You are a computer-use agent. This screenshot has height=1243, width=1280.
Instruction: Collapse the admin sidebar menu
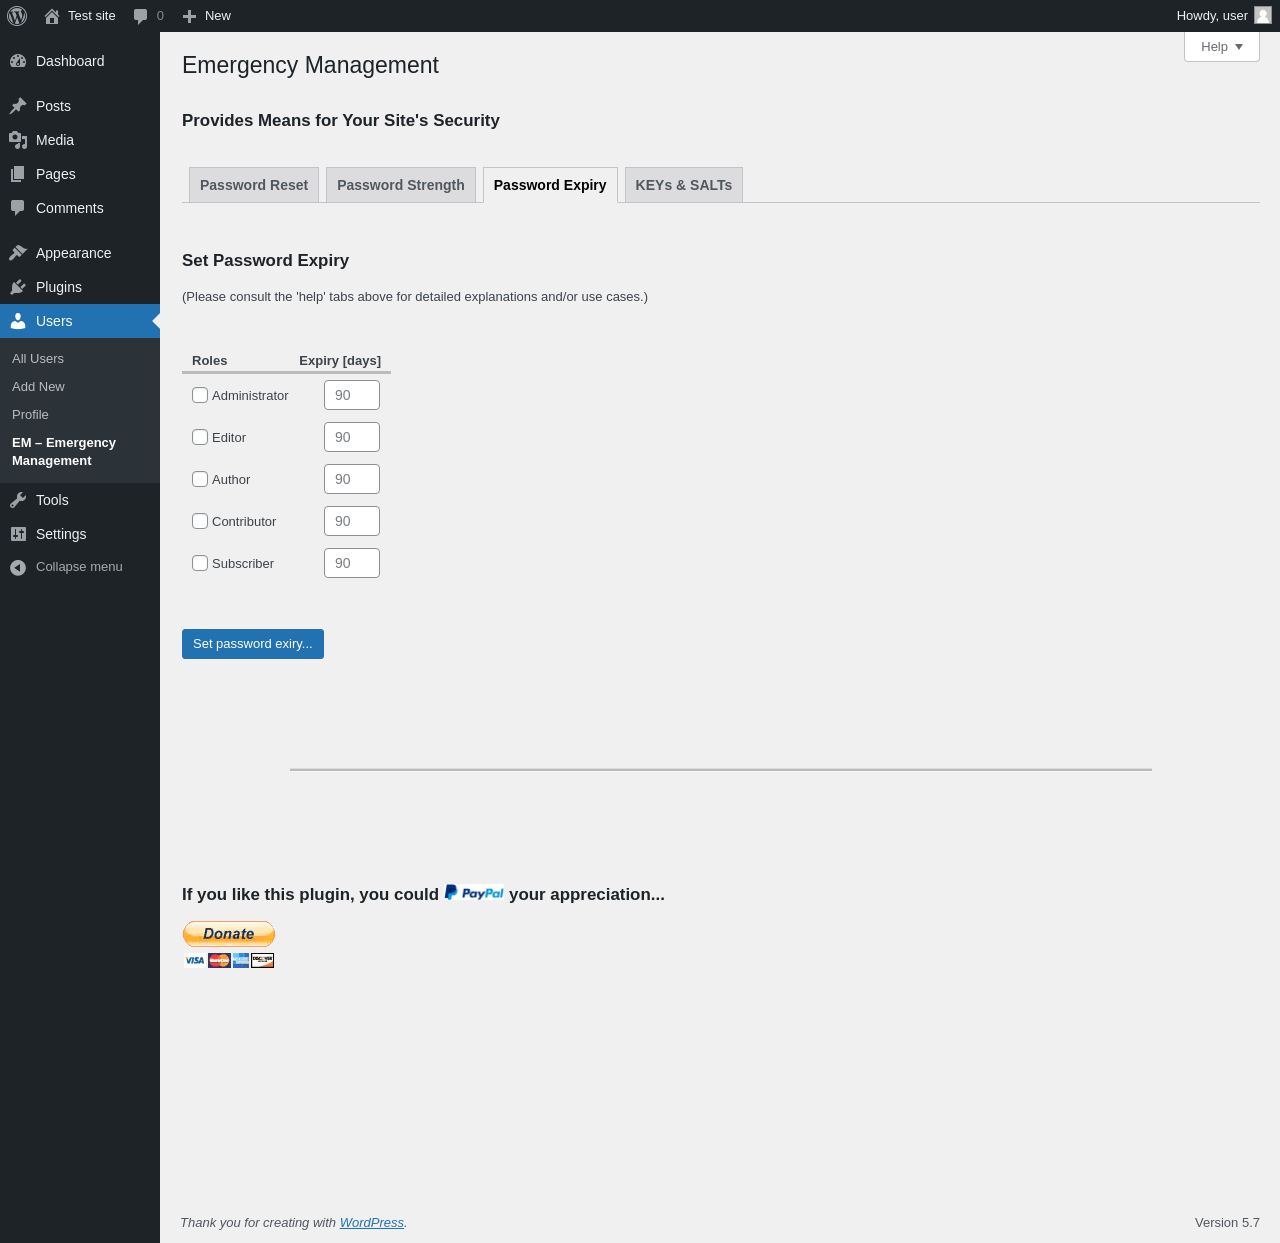pos(80,567)
